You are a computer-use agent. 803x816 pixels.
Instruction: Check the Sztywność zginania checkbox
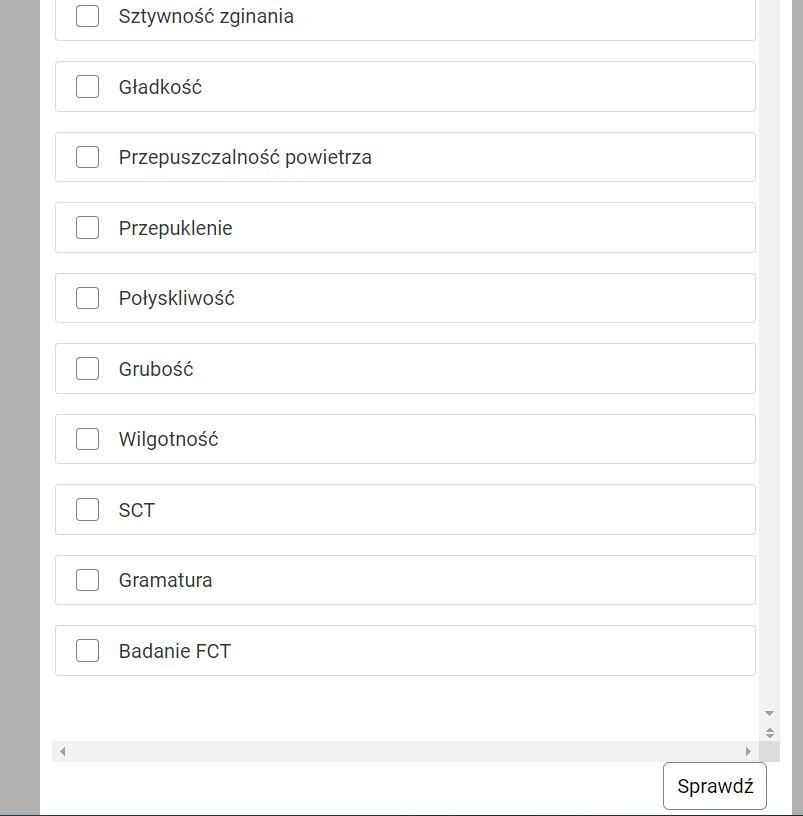[x=88, y=16]
